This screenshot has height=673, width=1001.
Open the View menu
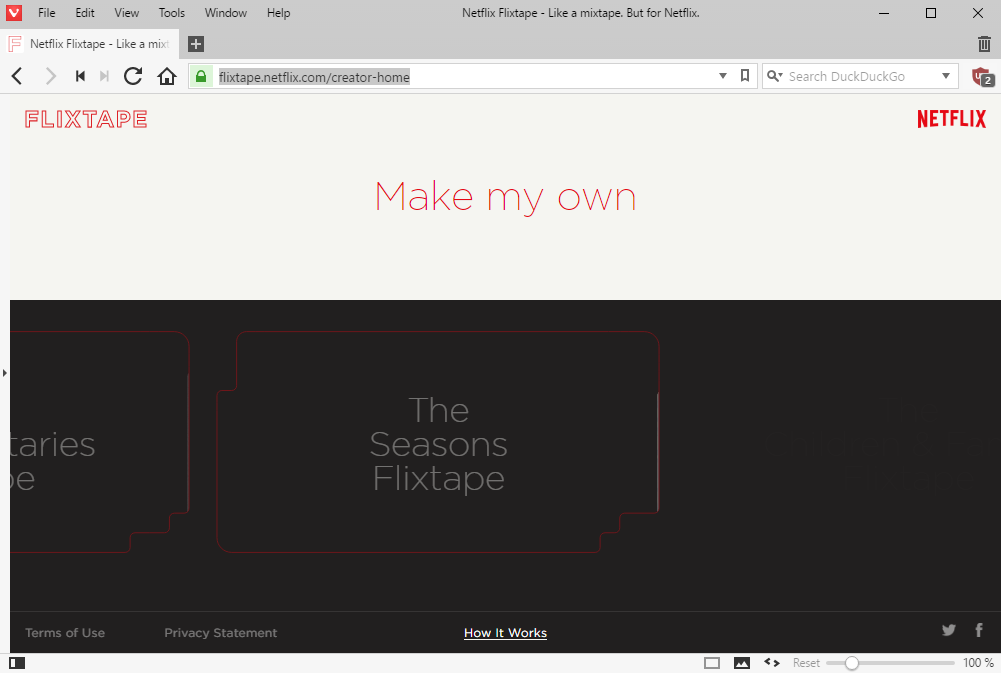126,13
